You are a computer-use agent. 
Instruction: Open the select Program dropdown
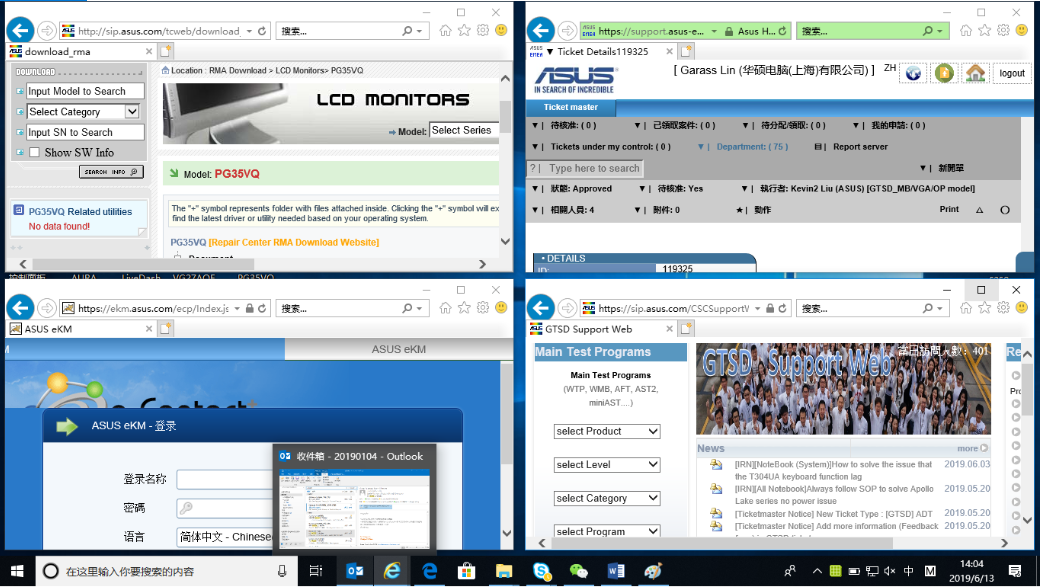[x=607, y=531]
